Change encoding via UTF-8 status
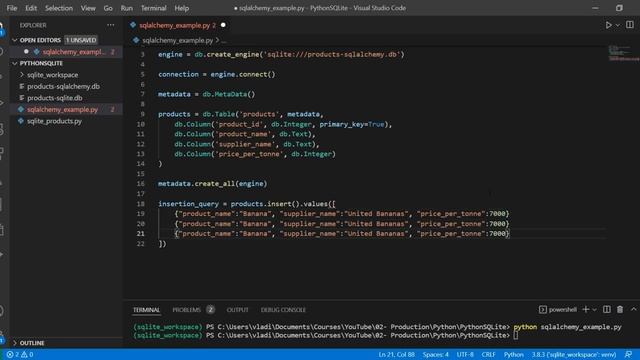 click(465, 355)
